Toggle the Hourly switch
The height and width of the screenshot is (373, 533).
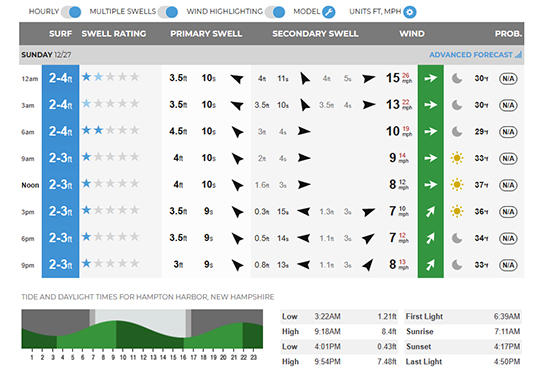71,12
